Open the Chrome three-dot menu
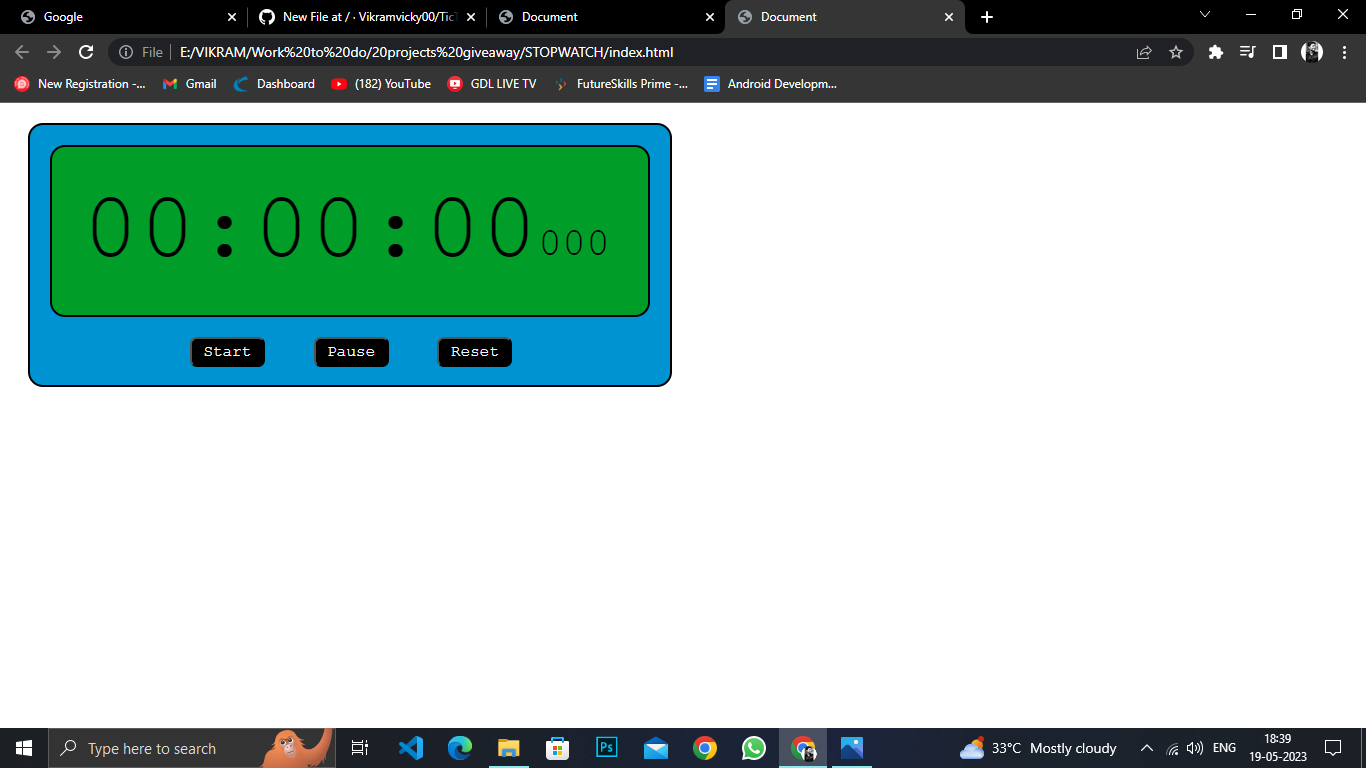 click(1343, 52)
